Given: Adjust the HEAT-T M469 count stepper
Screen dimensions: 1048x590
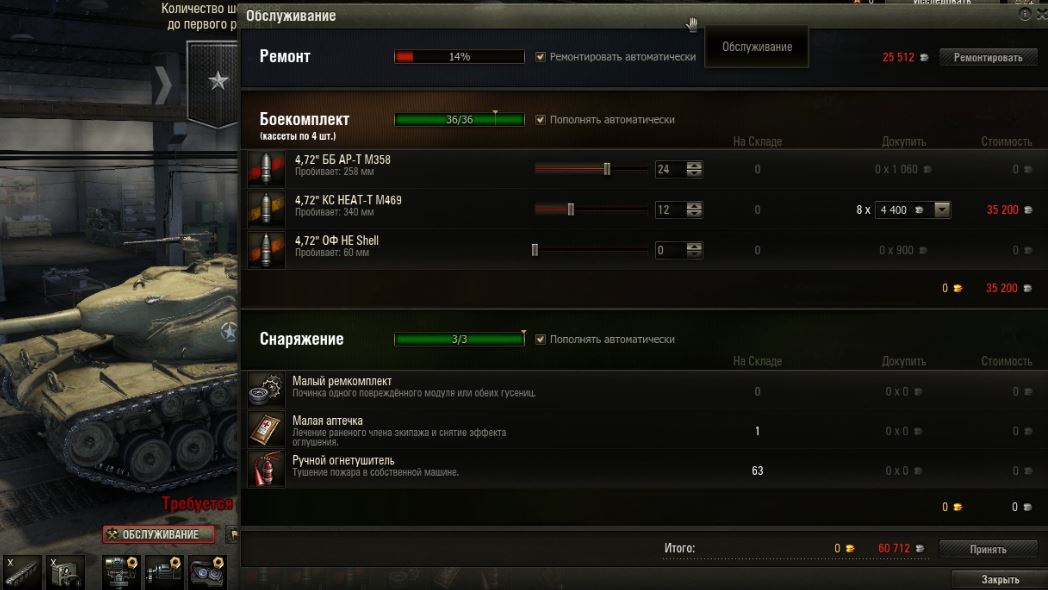Looking at the screenshot, I should click(694, 210).
